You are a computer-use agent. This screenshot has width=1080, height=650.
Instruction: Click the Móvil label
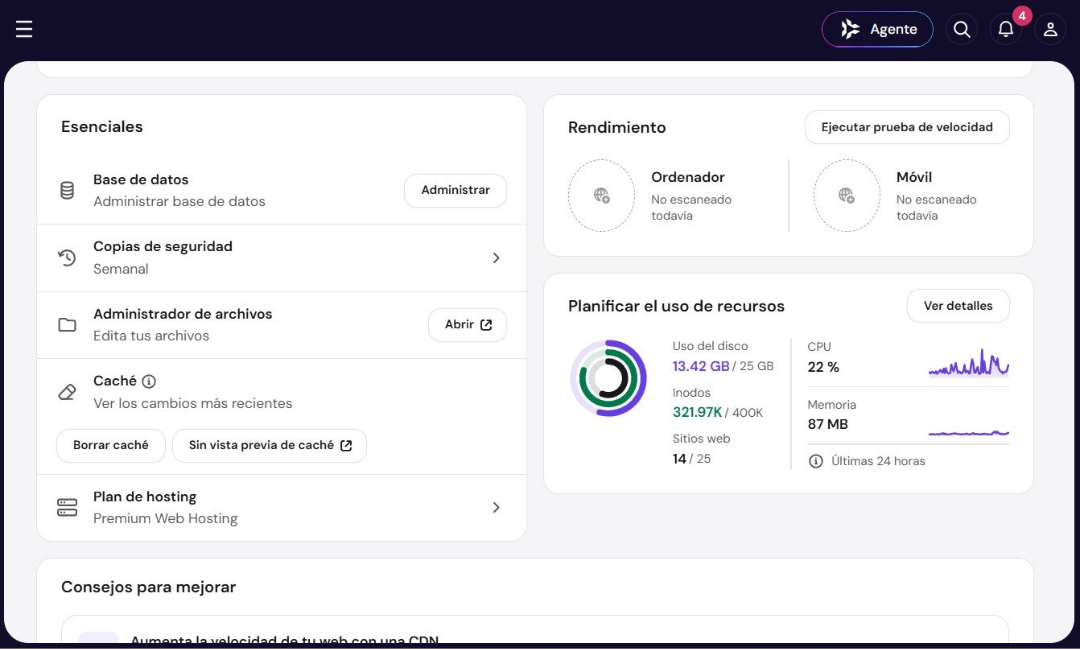coord(914,178)
